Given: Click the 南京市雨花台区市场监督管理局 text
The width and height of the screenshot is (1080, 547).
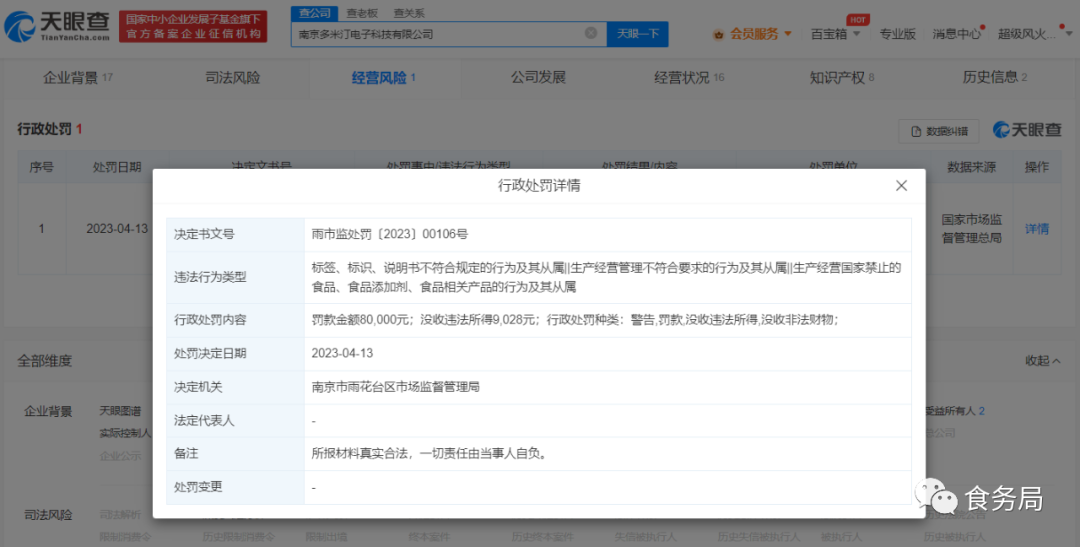Looking at the screenshot, I should (x=395, y=387).
